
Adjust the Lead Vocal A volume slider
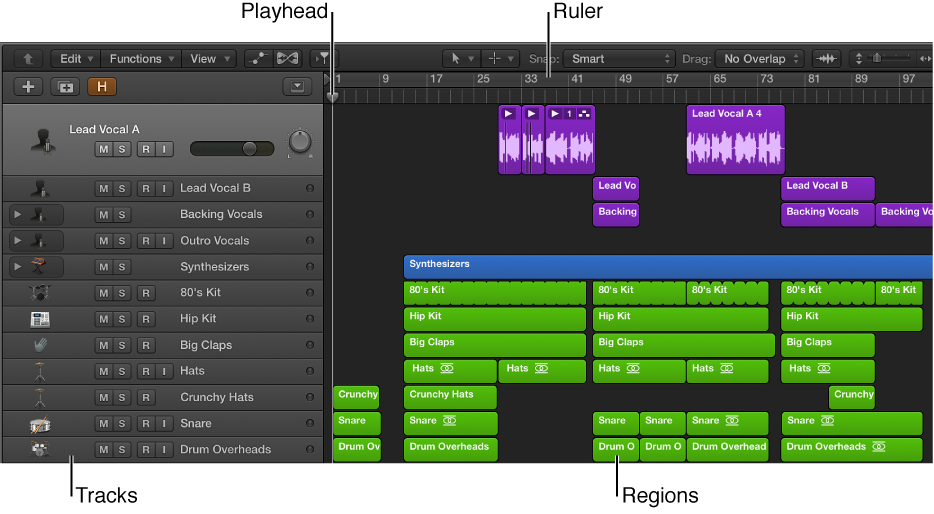[x=232, y=149]
